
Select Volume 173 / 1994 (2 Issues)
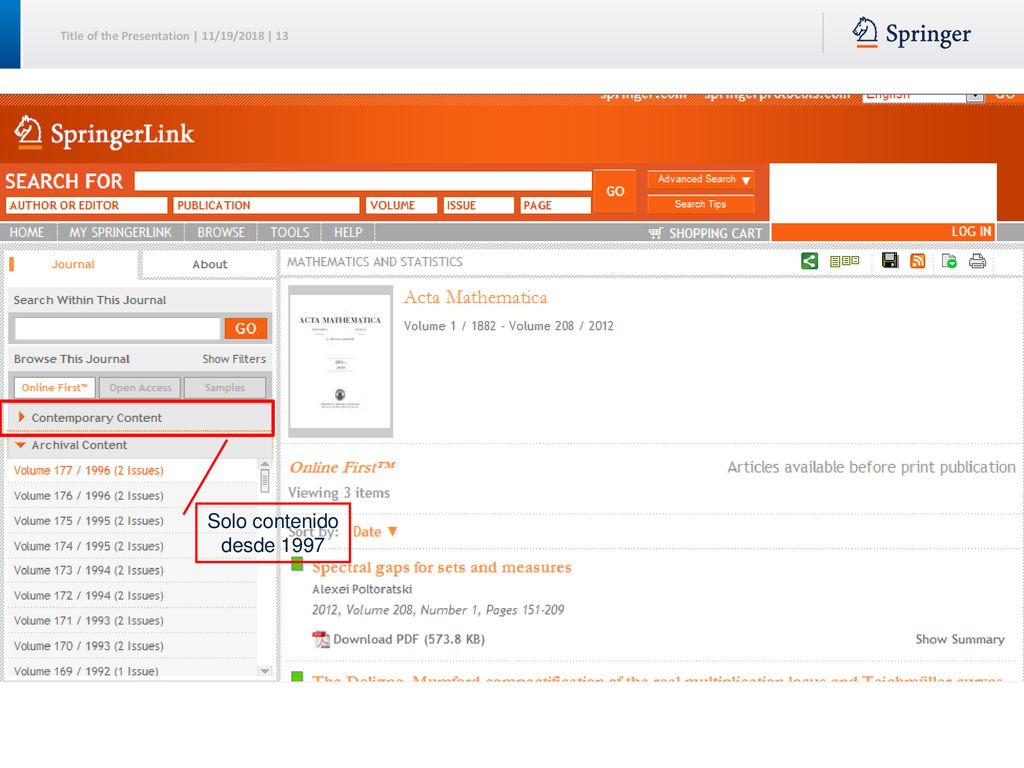[x=88, y=570]
